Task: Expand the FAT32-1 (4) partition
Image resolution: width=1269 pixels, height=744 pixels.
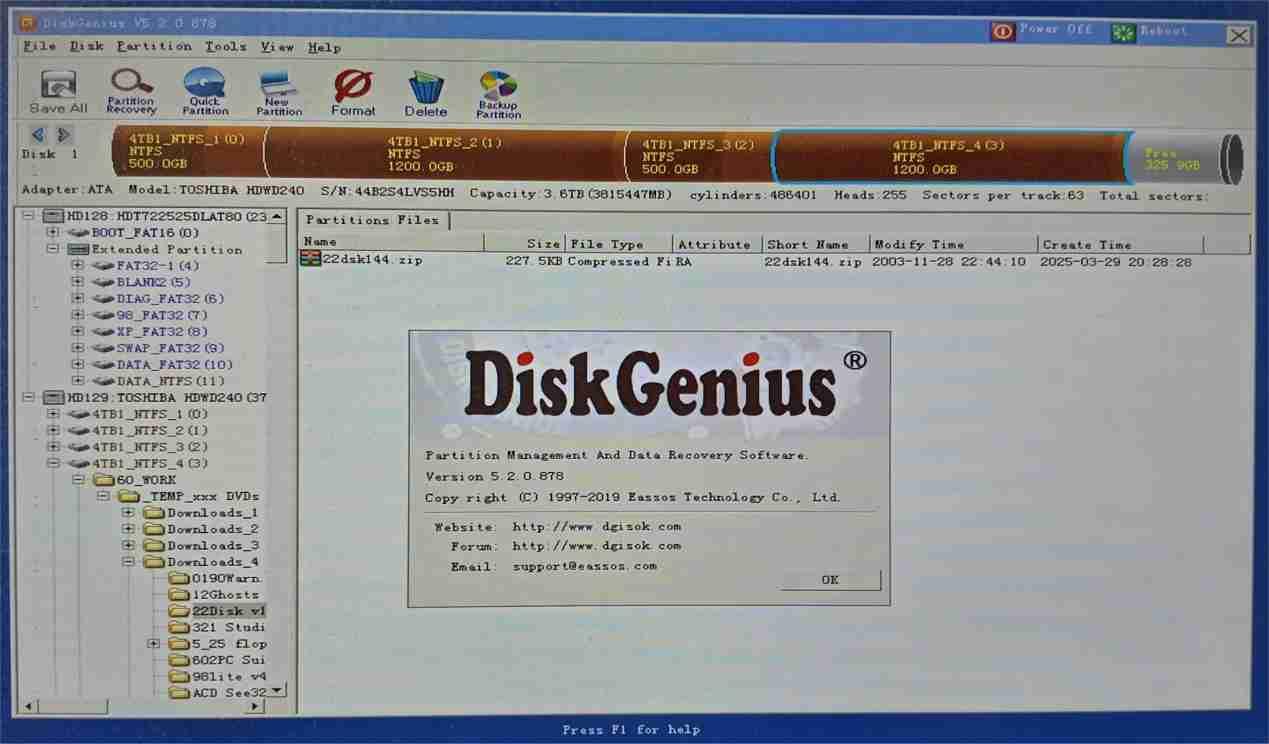Action: tap(77, 266)
